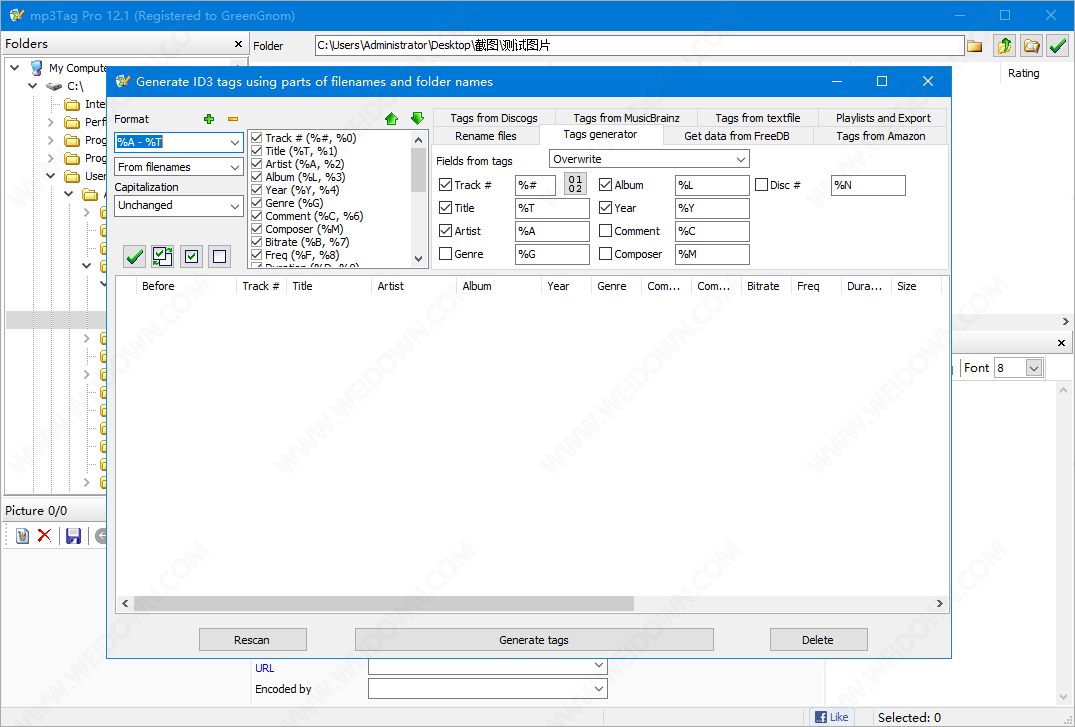Switch to the Get data from FreeDB tab
1075x727 pixels.
737,136
